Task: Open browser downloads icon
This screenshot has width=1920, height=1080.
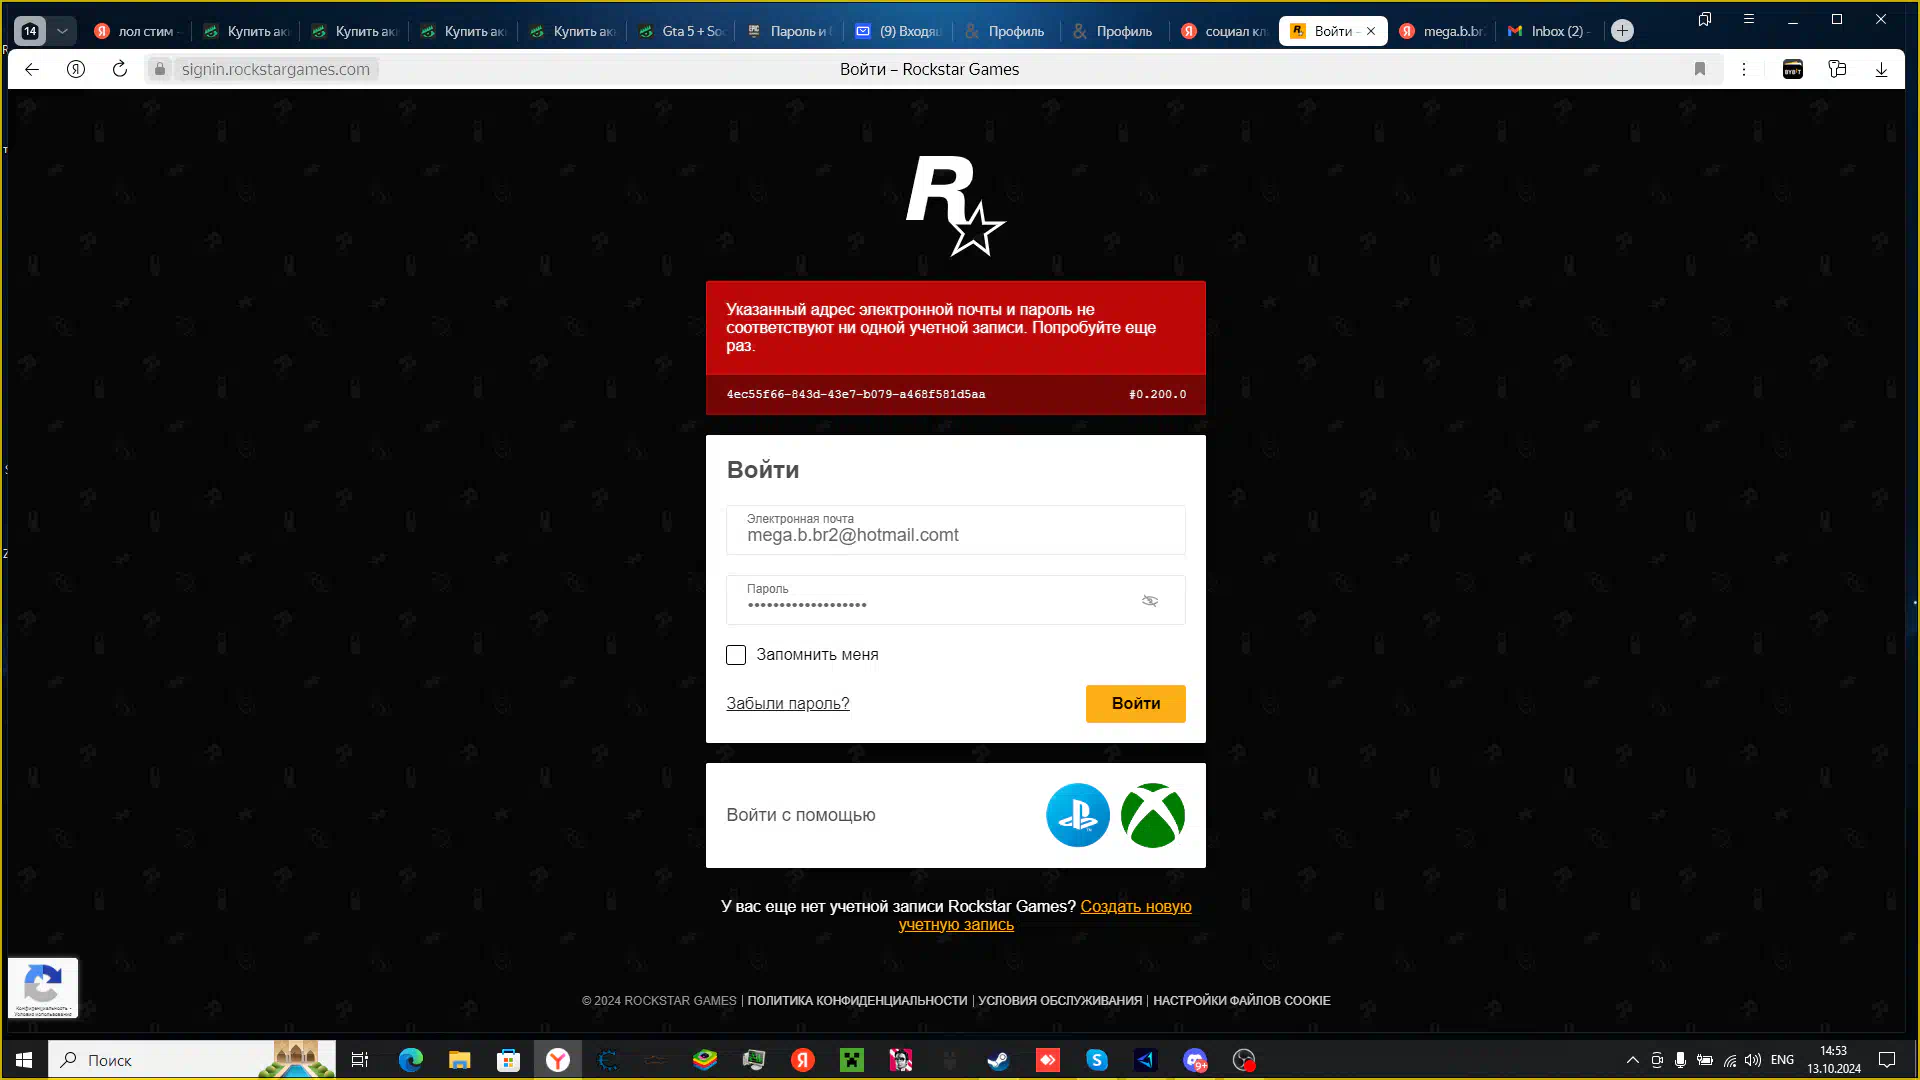Action: 1881,69
